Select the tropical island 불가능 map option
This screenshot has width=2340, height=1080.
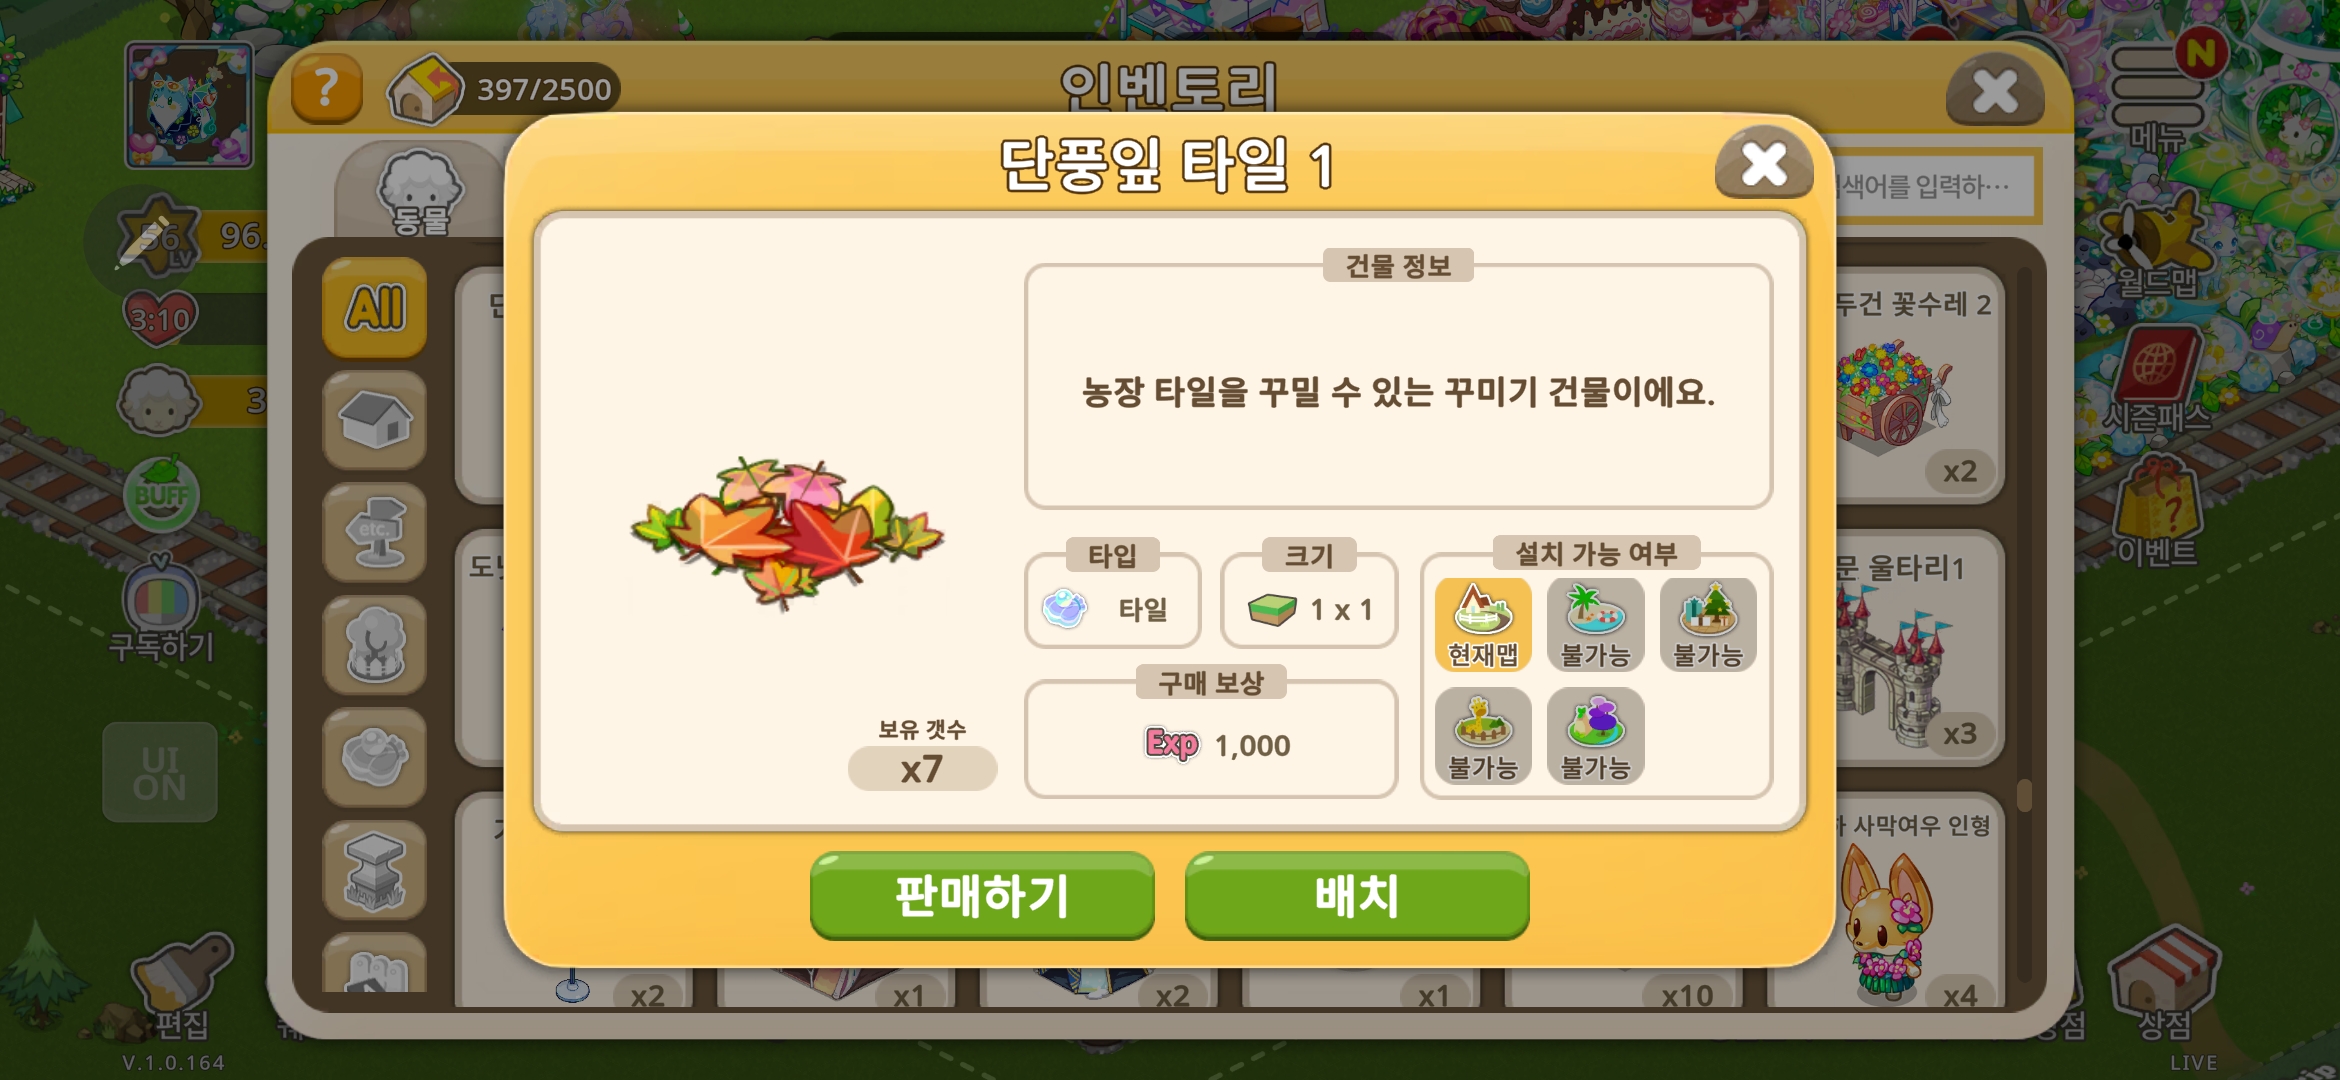click(1595, 624)
